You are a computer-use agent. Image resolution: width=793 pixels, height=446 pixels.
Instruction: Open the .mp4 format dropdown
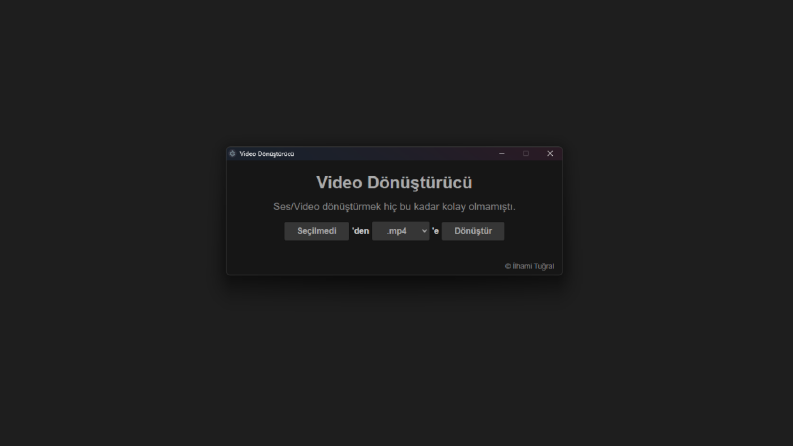[401, 231]
